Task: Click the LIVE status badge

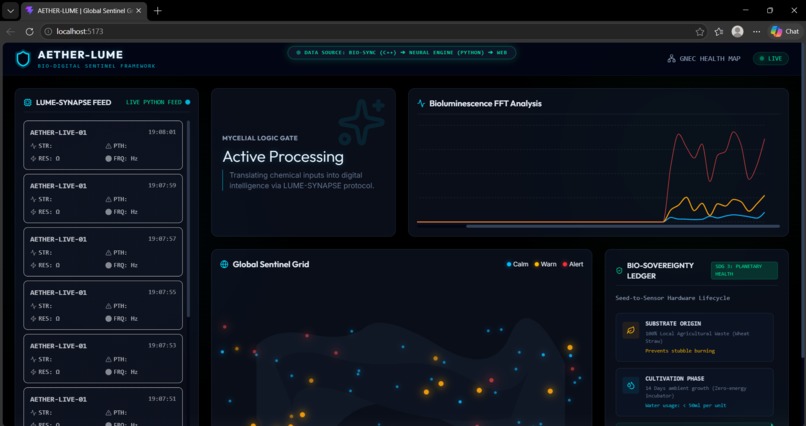Action: 771,59
